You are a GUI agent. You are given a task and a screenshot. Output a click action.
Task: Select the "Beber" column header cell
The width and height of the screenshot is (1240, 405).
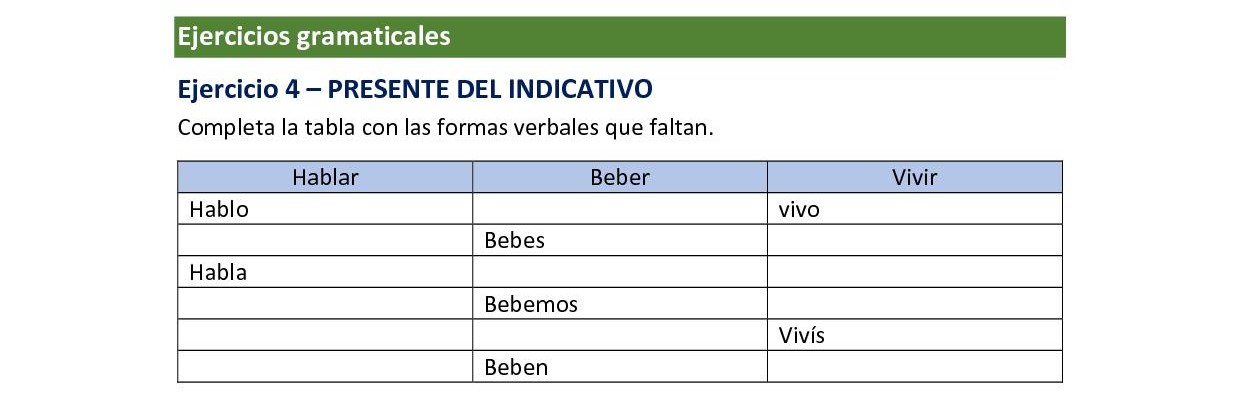[x=619, y=178]
